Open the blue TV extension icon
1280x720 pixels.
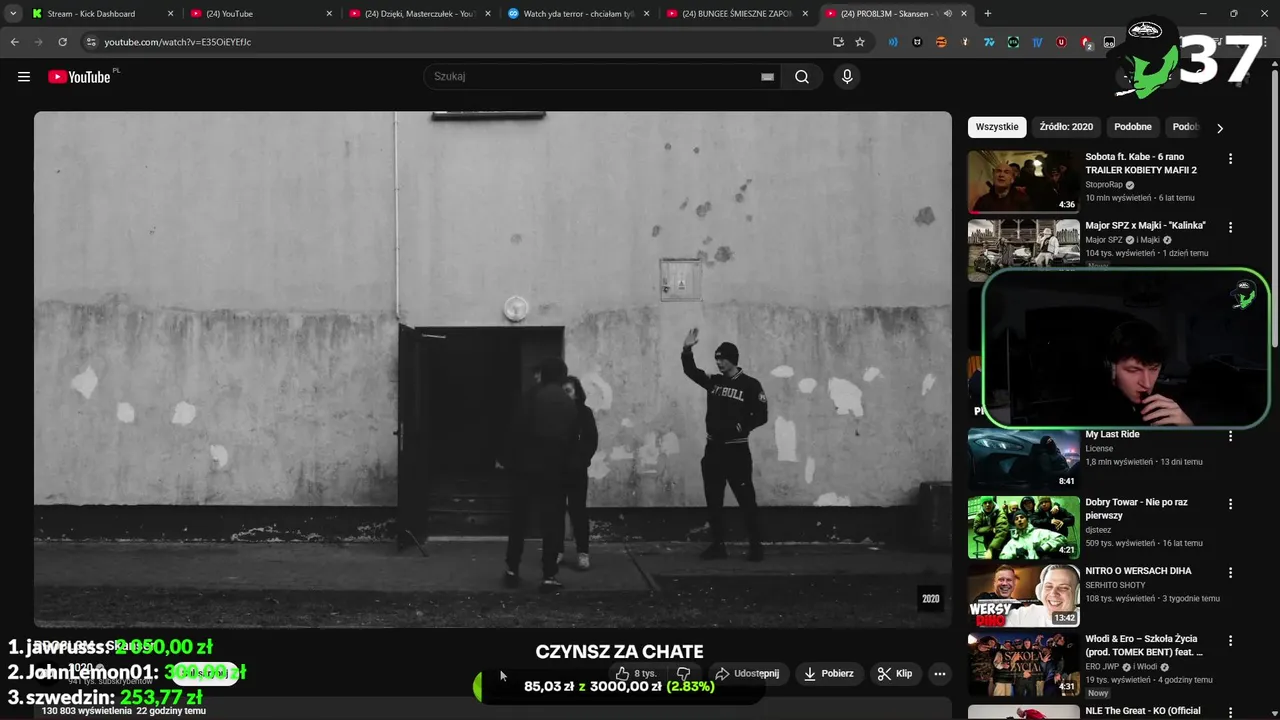(1037, 42)
